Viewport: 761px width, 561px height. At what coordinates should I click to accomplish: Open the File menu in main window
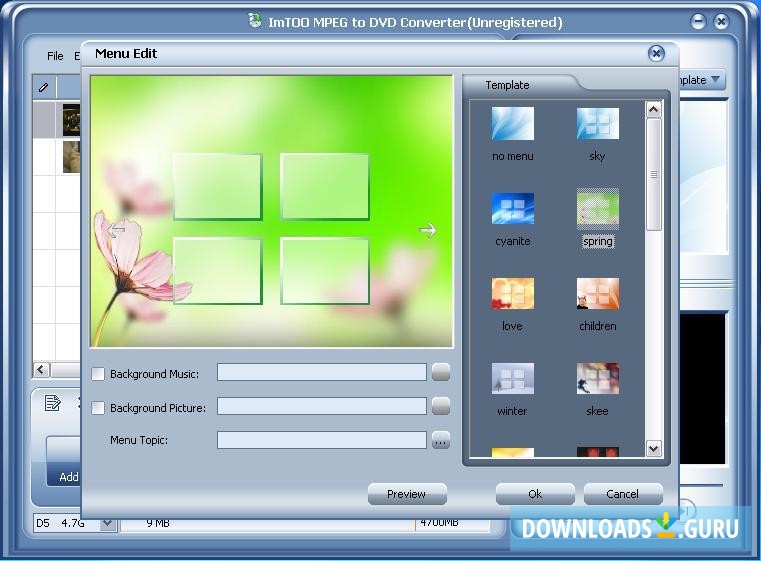pyautogui.click(x=55, y=56)
